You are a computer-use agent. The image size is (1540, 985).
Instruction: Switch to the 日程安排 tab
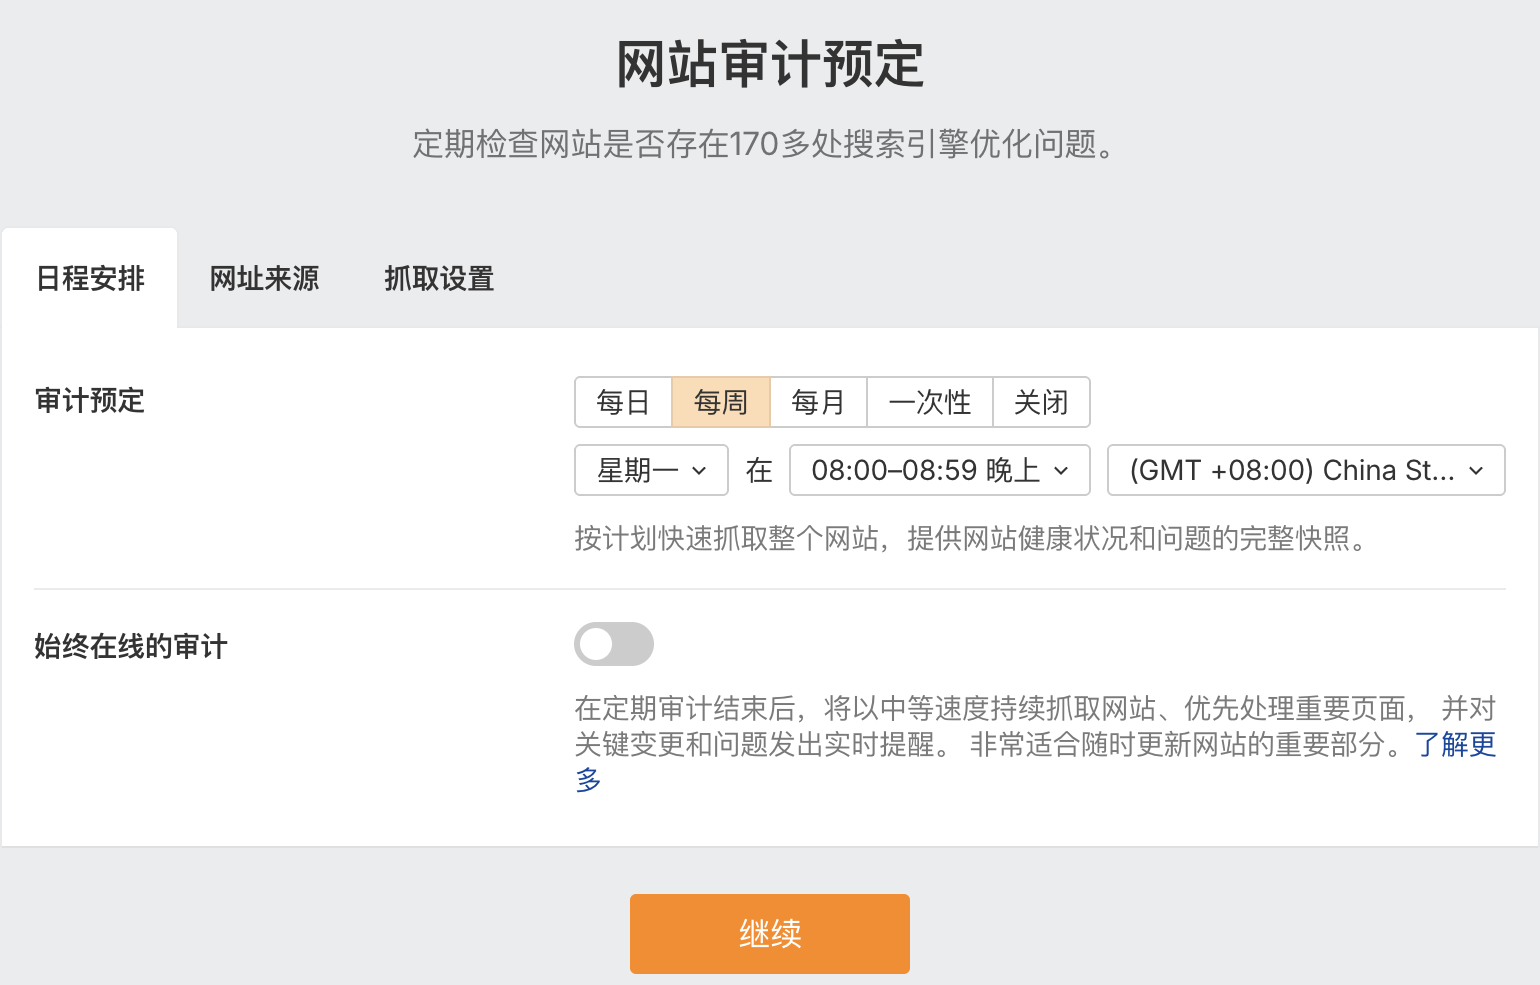click(x=90, y=278)
